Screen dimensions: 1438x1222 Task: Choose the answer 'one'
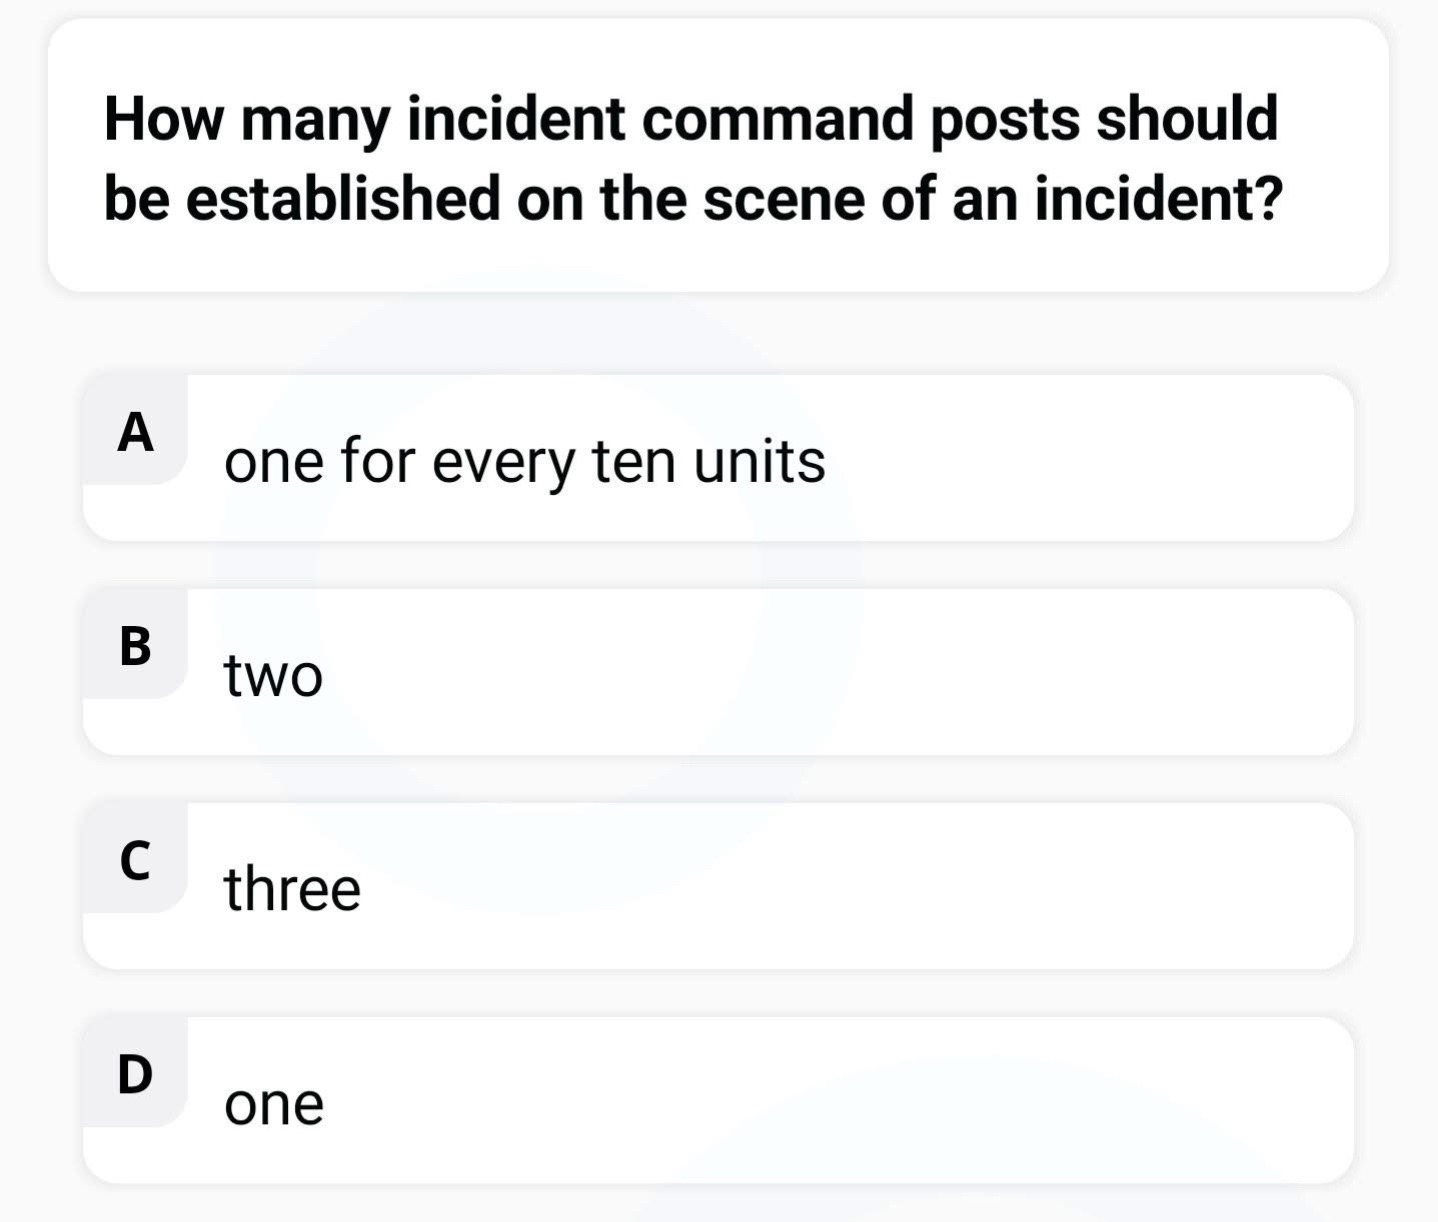[x=274, y=1104]
